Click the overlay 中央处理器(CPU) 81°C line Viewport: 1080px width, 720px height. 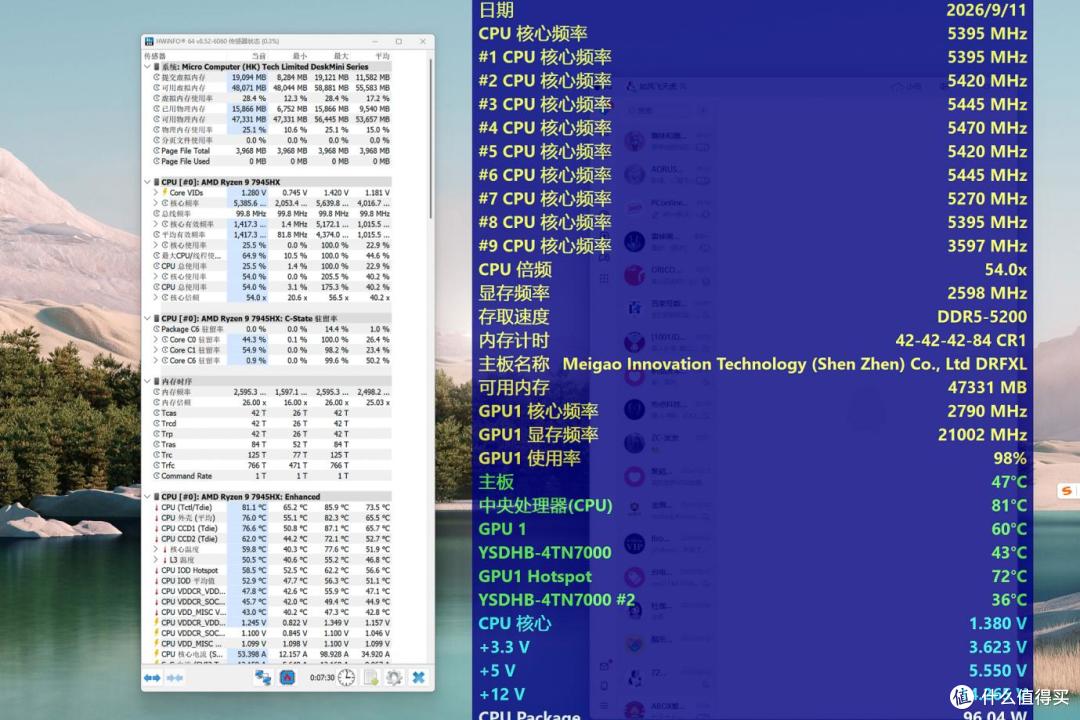tap(753, 505)
